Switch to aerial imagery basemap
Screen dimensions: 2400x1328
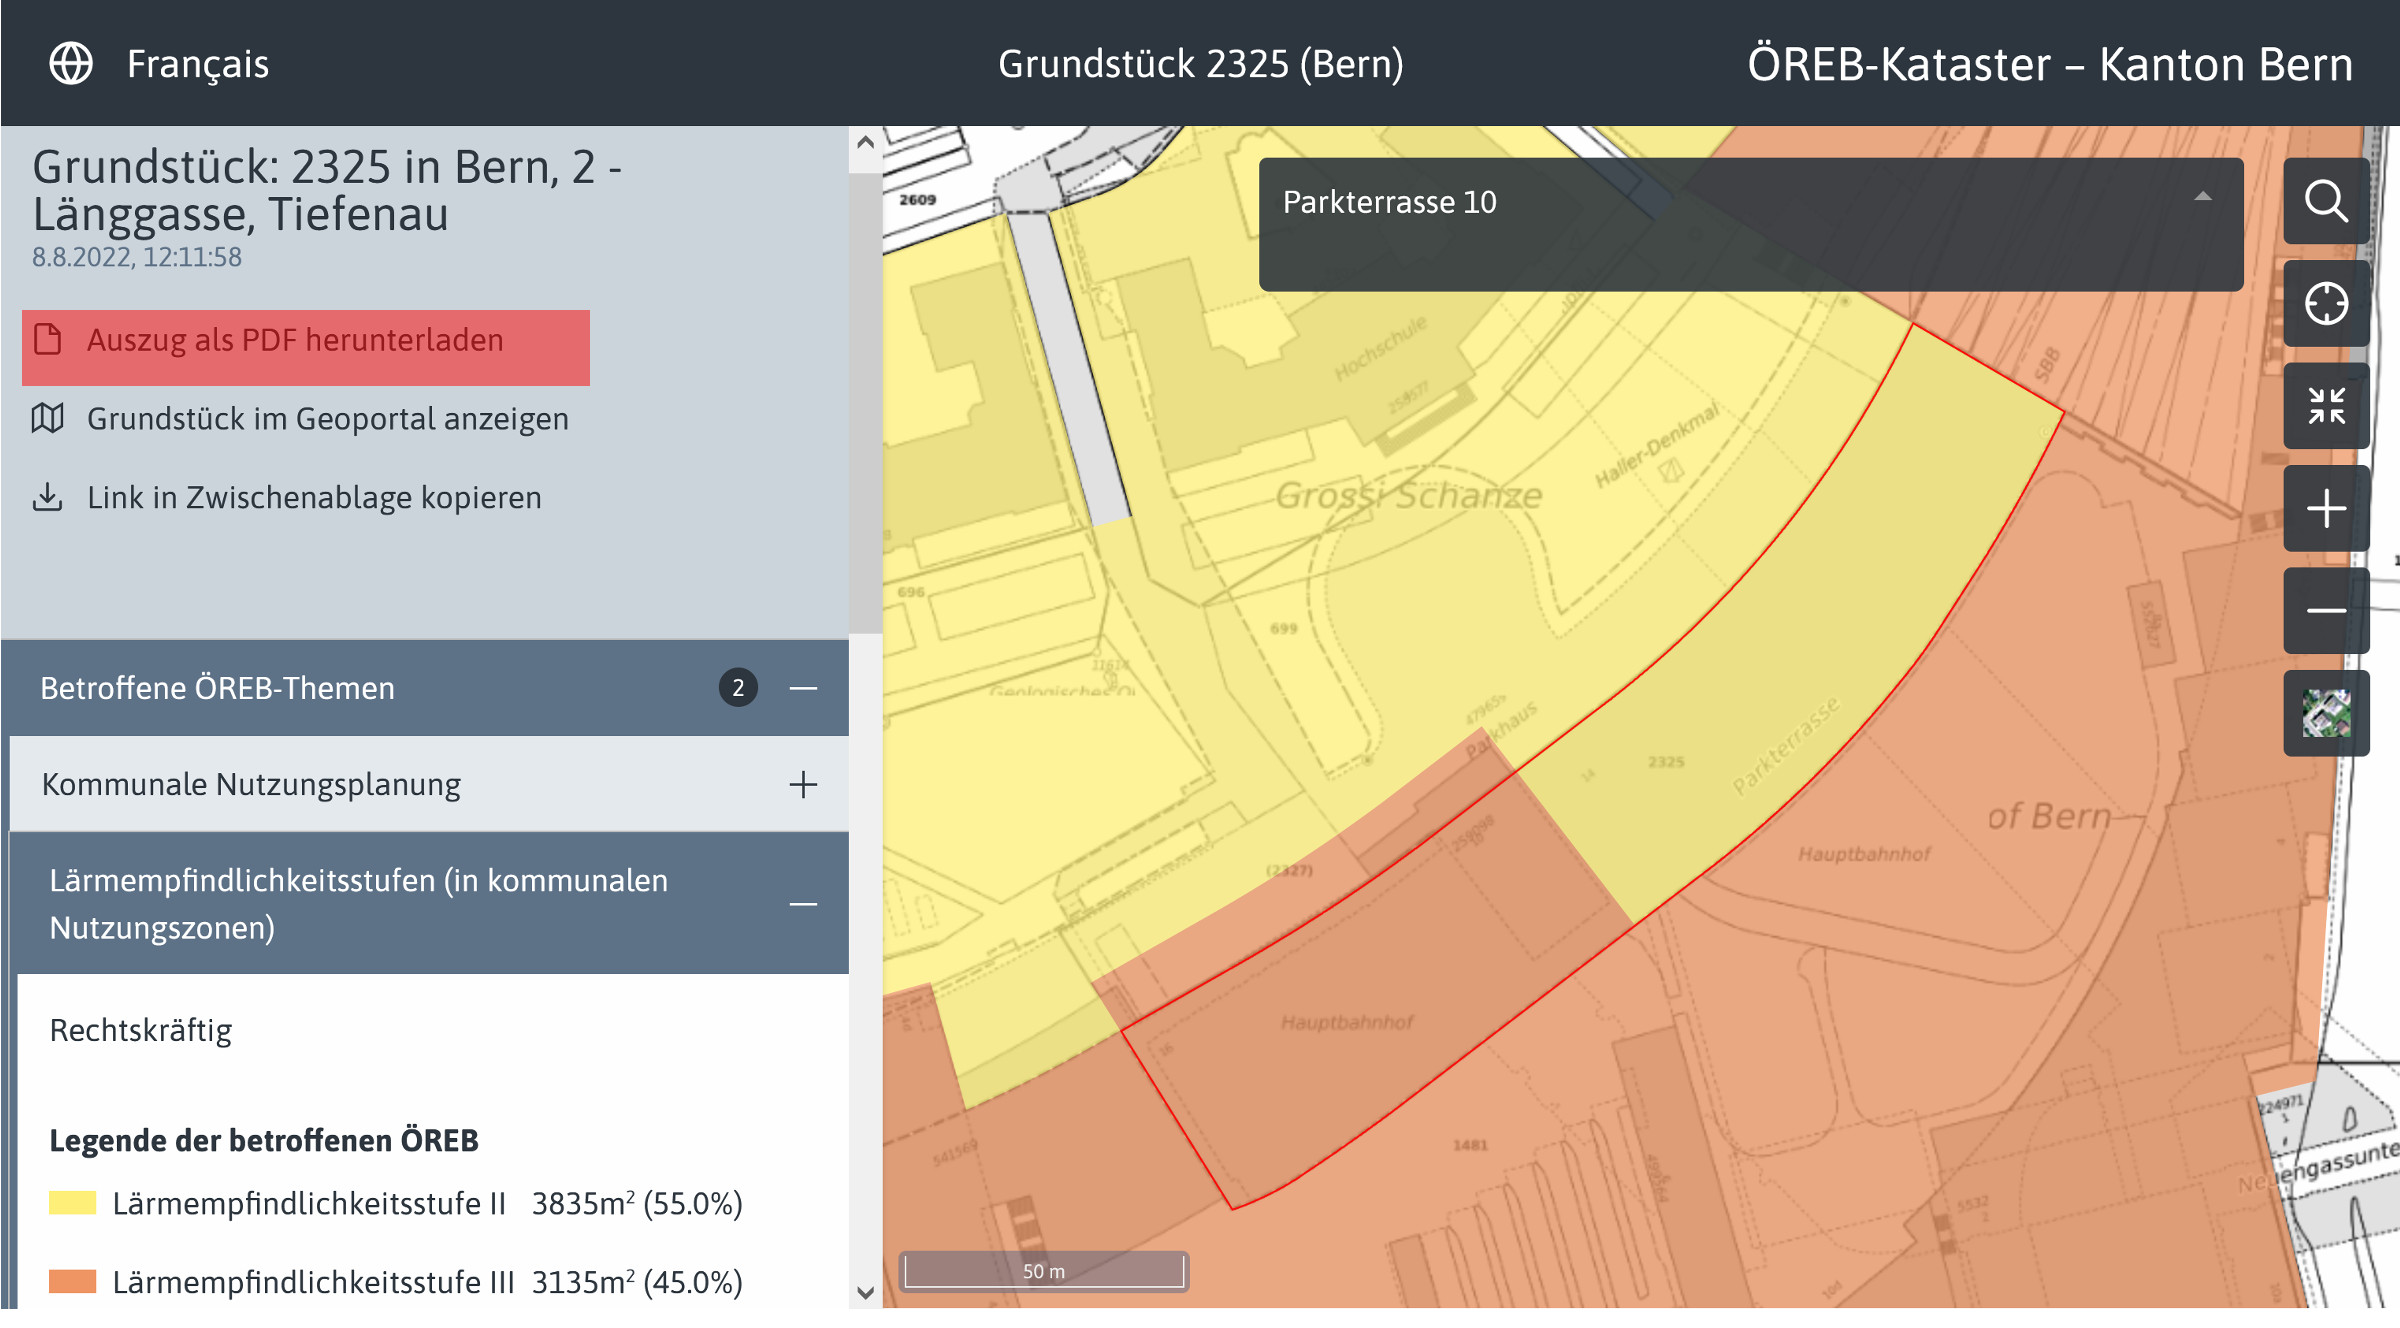tap(2326, 714)
